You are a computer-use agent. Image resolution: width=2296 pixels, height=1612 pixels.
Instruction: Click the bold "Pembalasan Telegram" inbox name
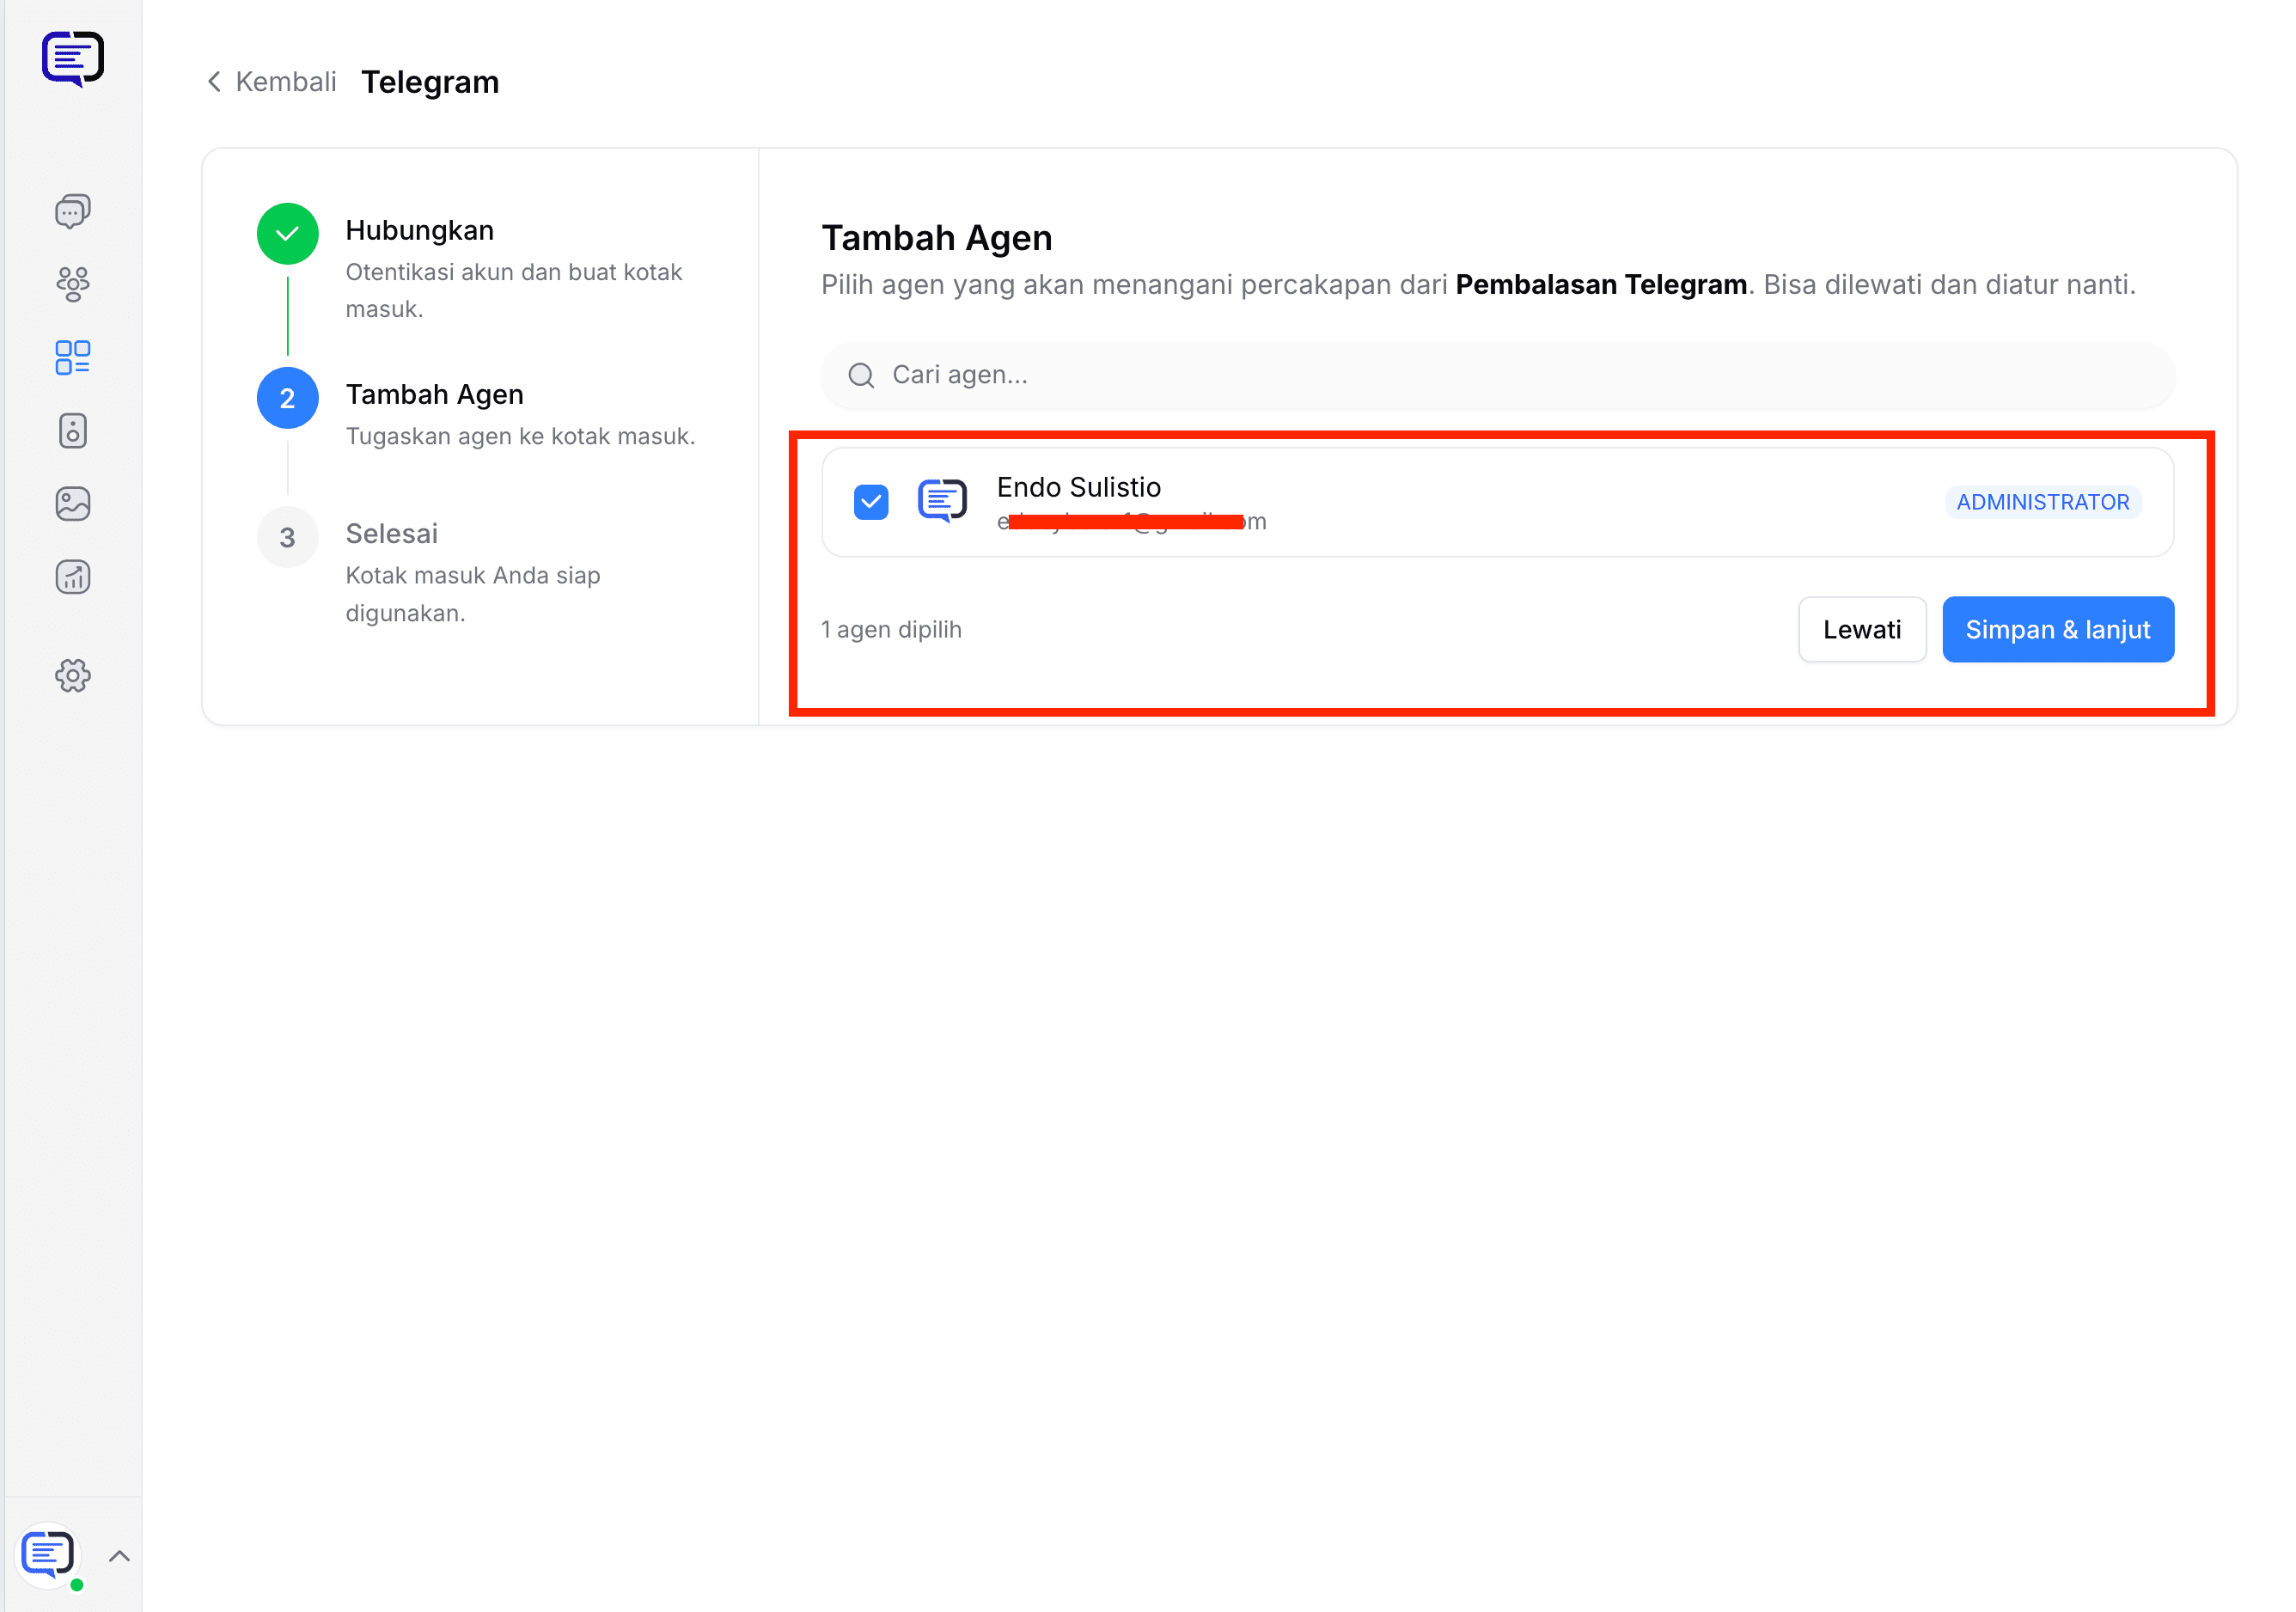coord(1601,285)
